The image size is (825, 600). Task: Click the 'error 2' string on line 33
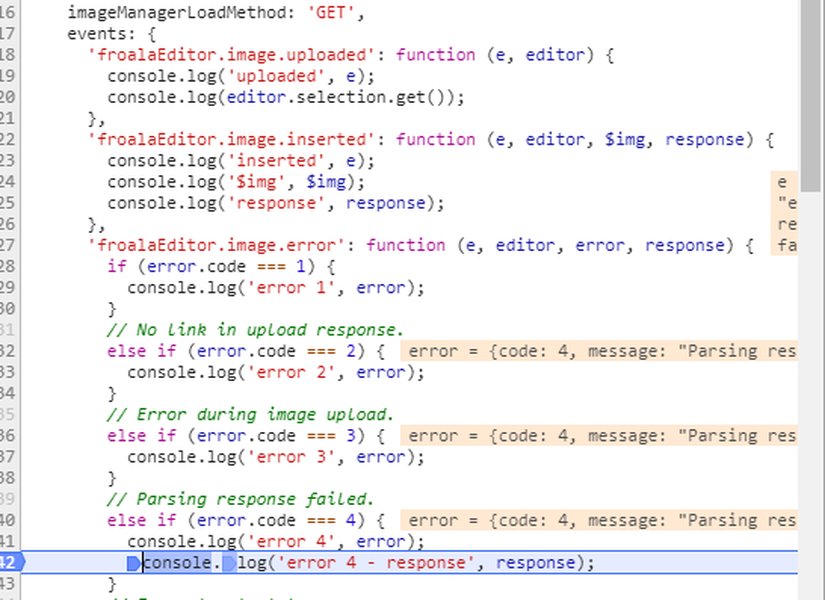(x=291, y=373)
